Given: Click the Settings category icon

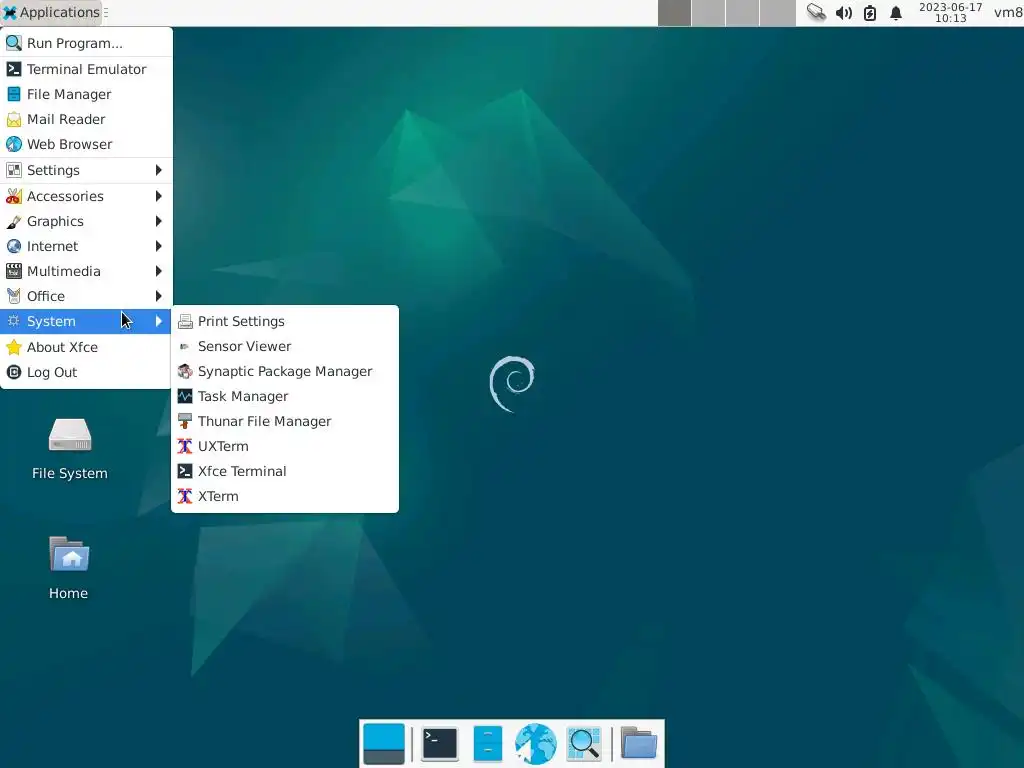Looking at the screenshot, I should (x=14, y=170).
